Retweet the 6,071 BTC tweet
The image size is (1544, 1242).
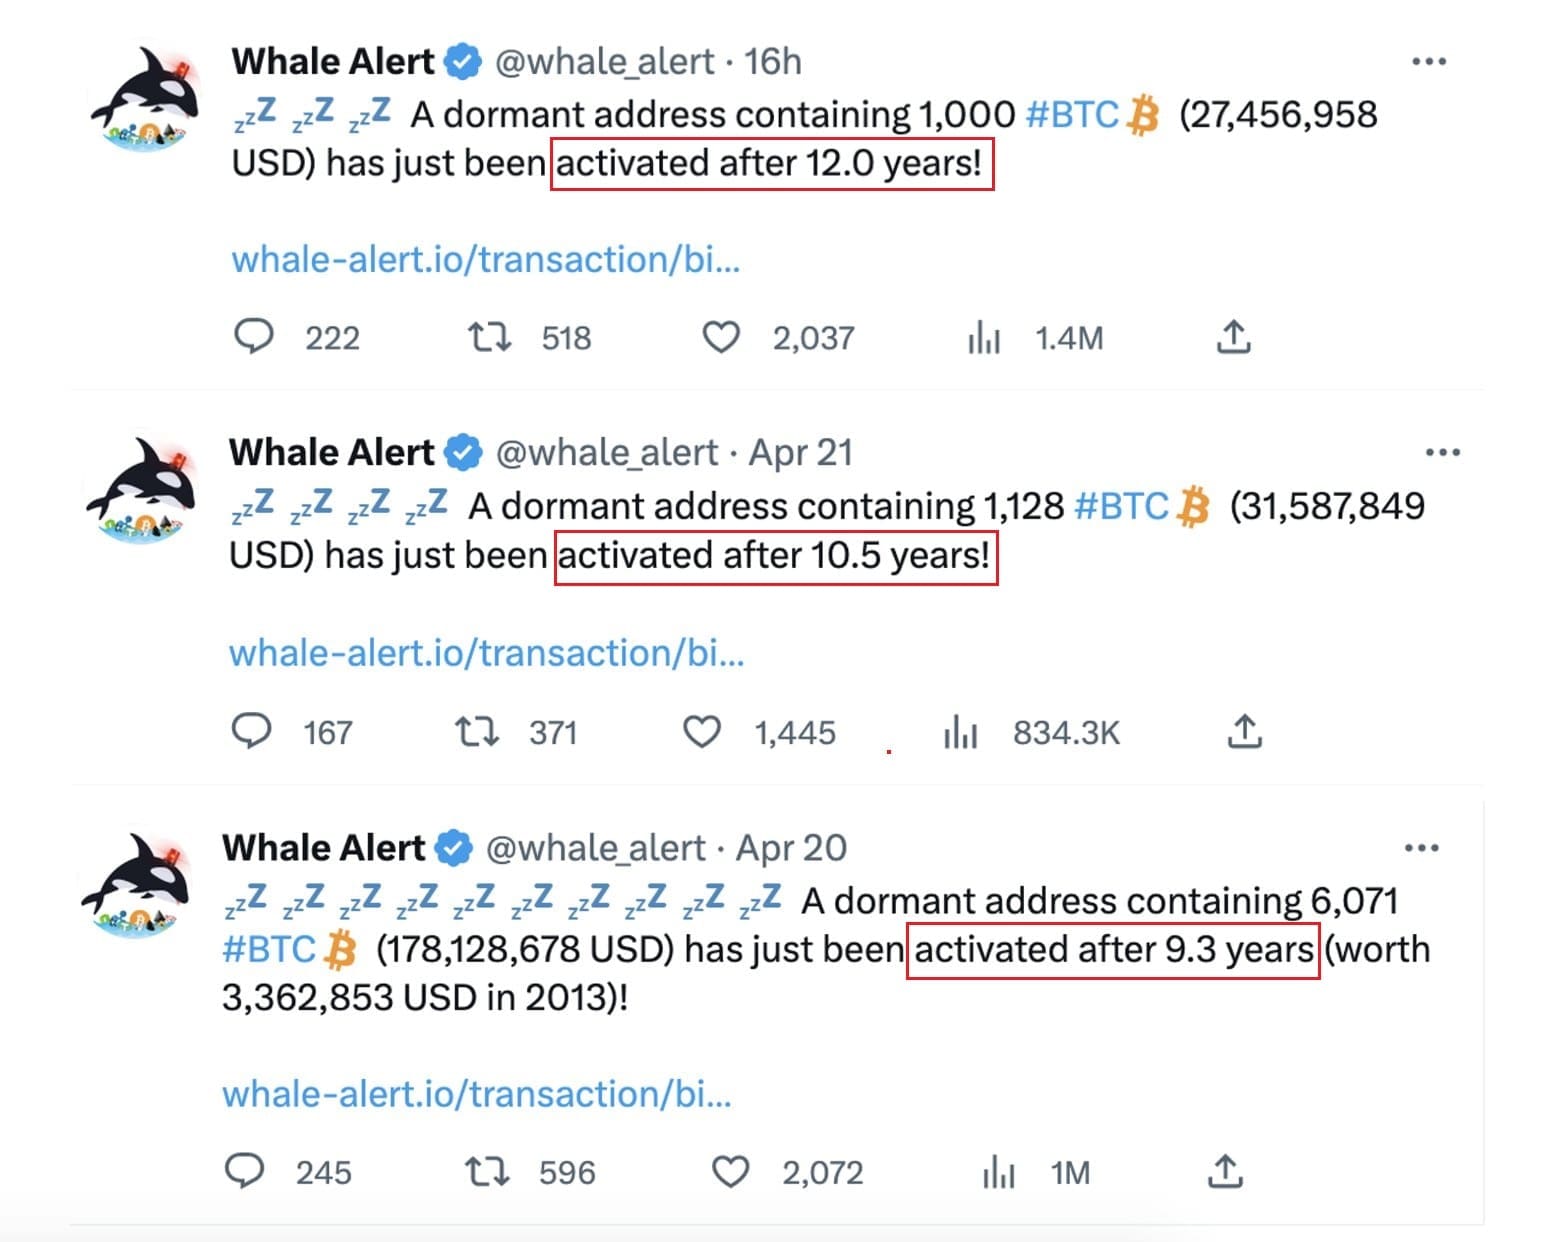click(487, 1171)
